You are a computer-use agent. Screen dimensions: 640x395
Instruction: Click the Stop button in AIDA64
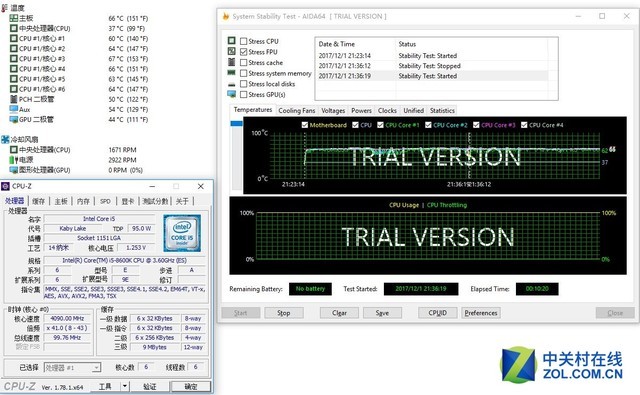284,313
